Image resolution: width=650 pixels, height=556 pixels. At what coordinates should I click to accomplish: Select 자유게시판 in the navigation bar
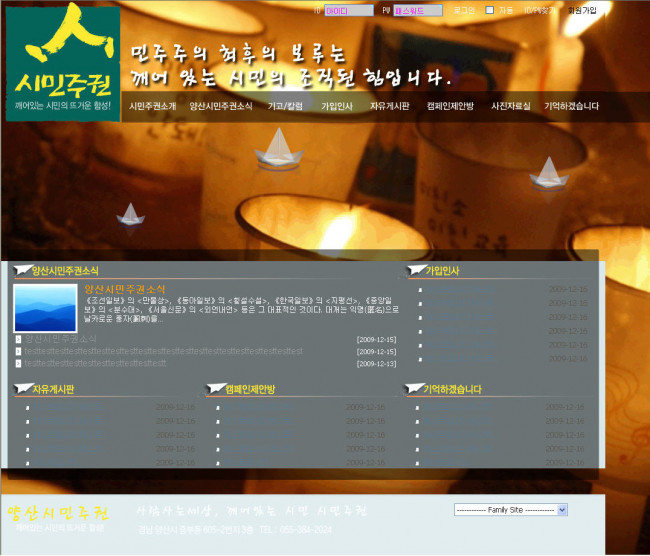[x=390, y=106]
